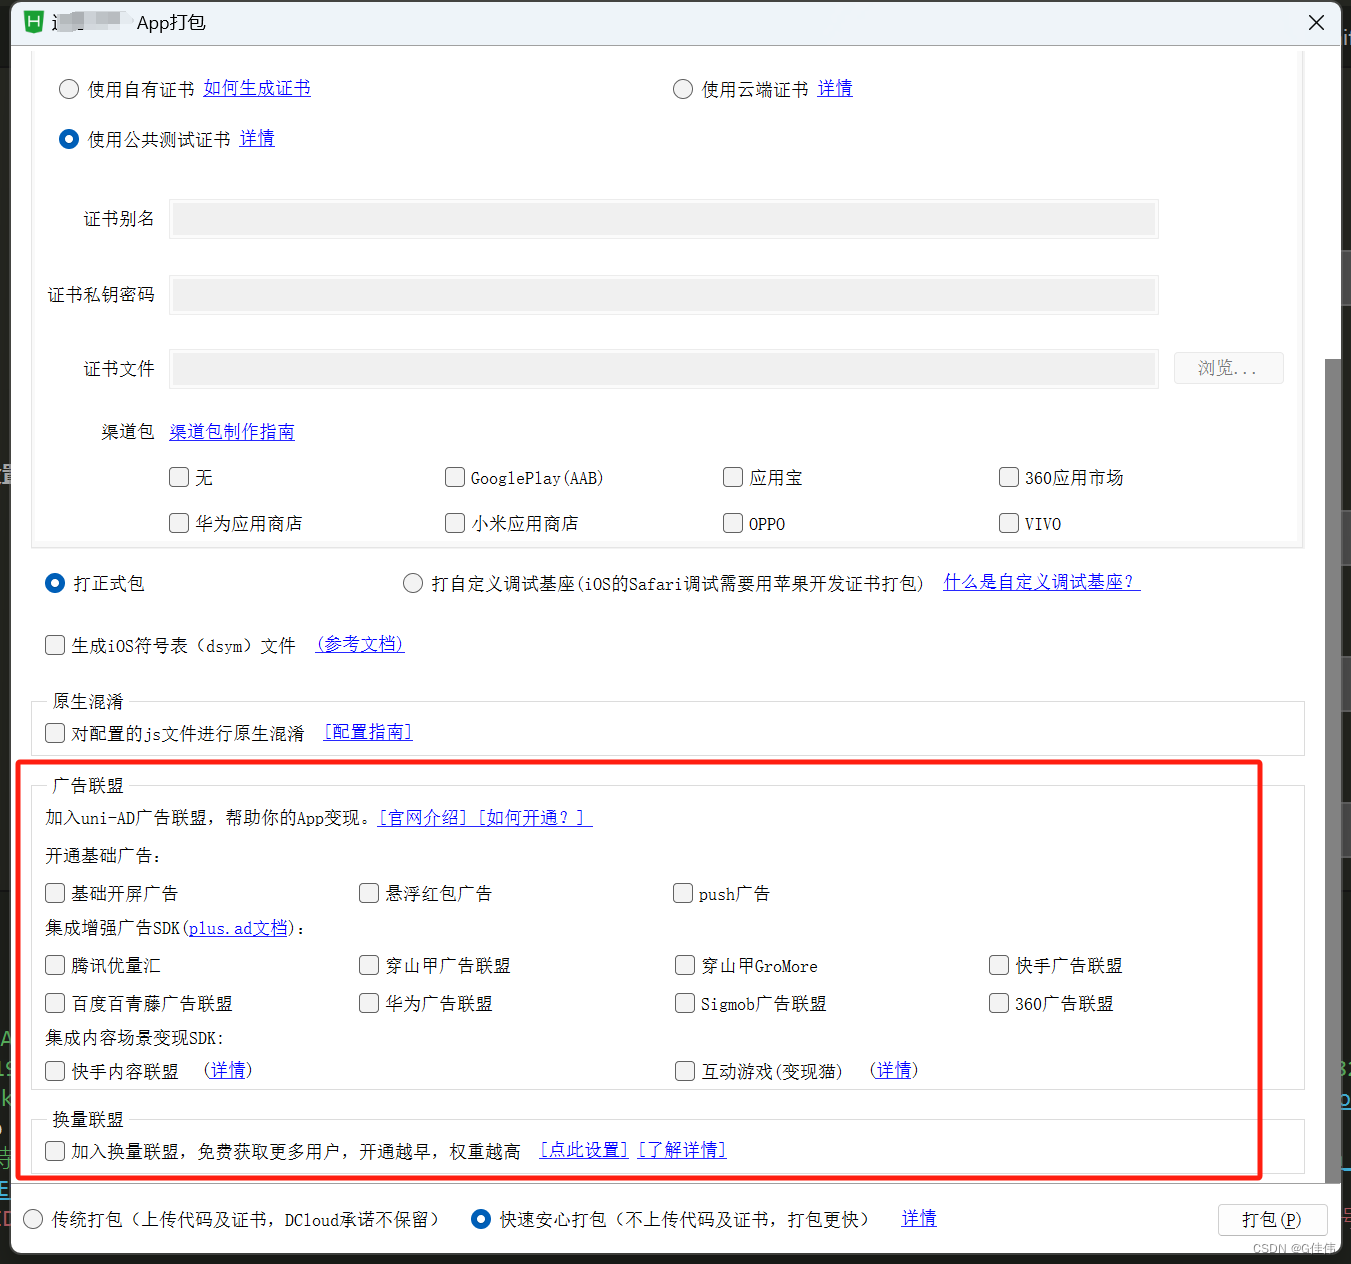Open (详情) link beside 互动游戏(变现猫)
Viewport: 1351px width, 1264px height.
click(x=894, y=1070)
